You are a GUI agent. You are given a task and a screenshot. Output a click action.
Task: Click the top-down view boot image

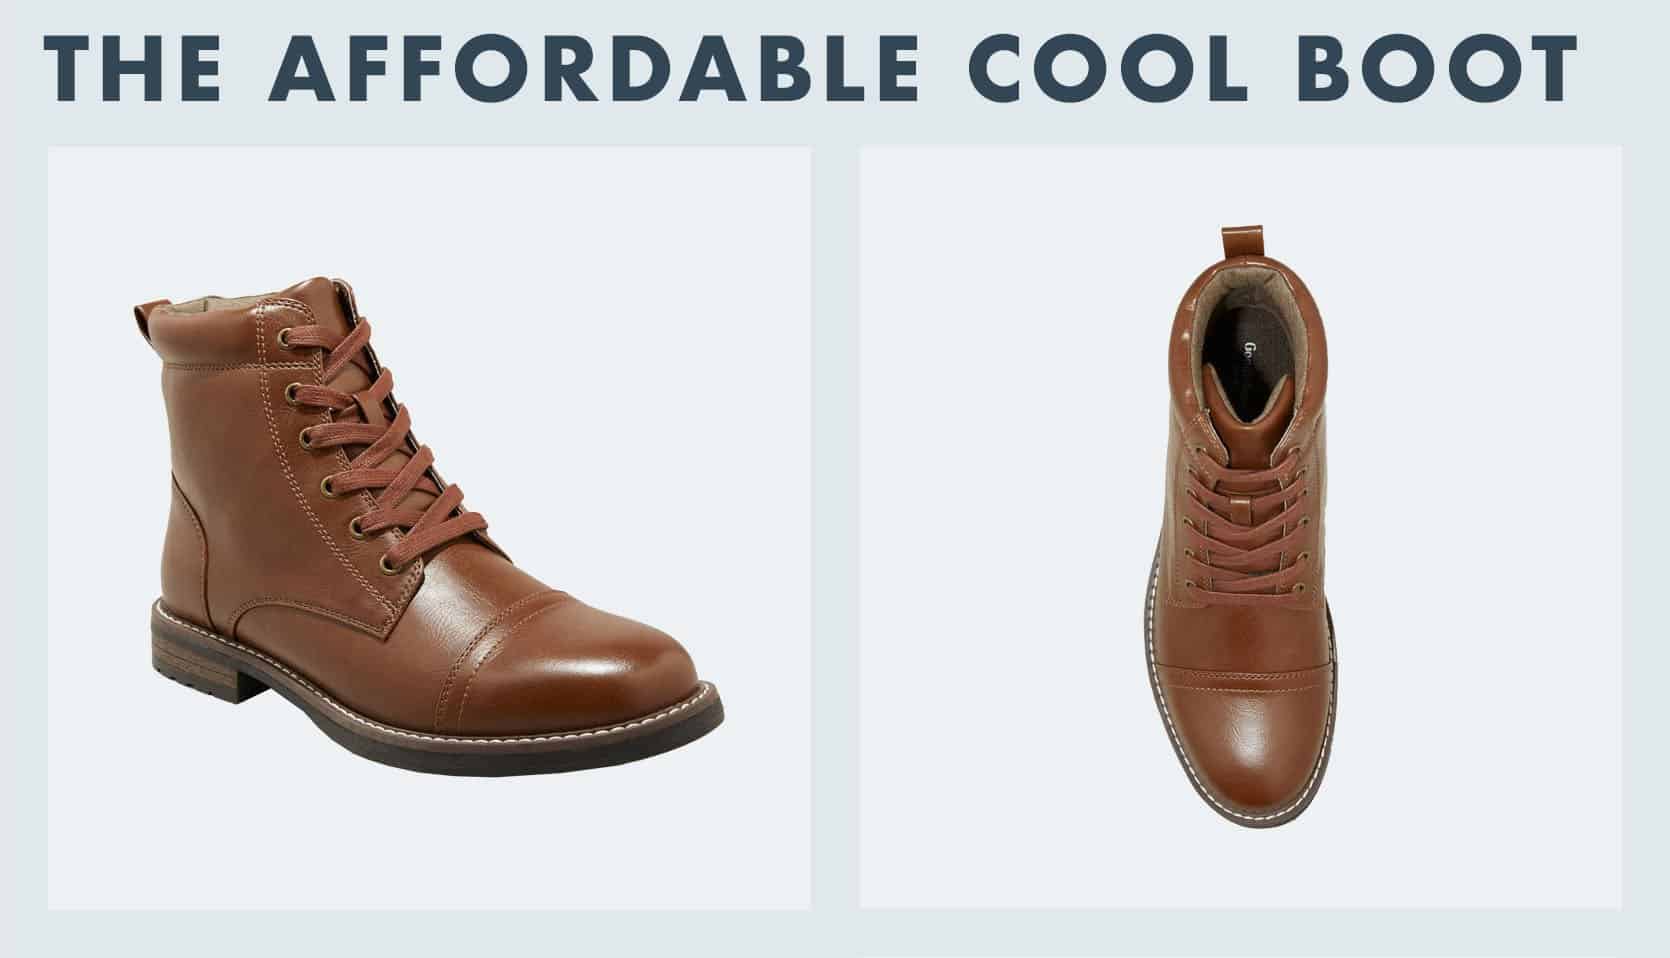(1241, 530)
